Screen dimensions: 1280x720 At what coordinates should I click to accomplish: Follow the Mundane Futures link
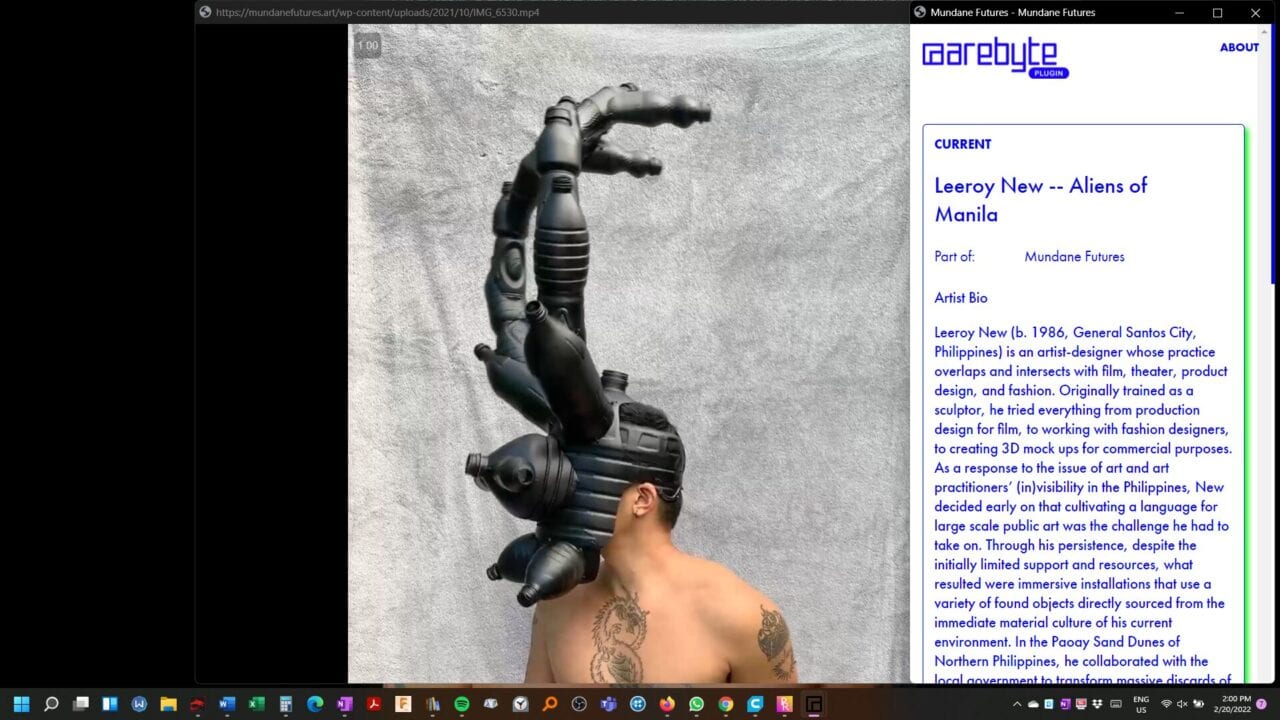click(x=1074, y=257)
